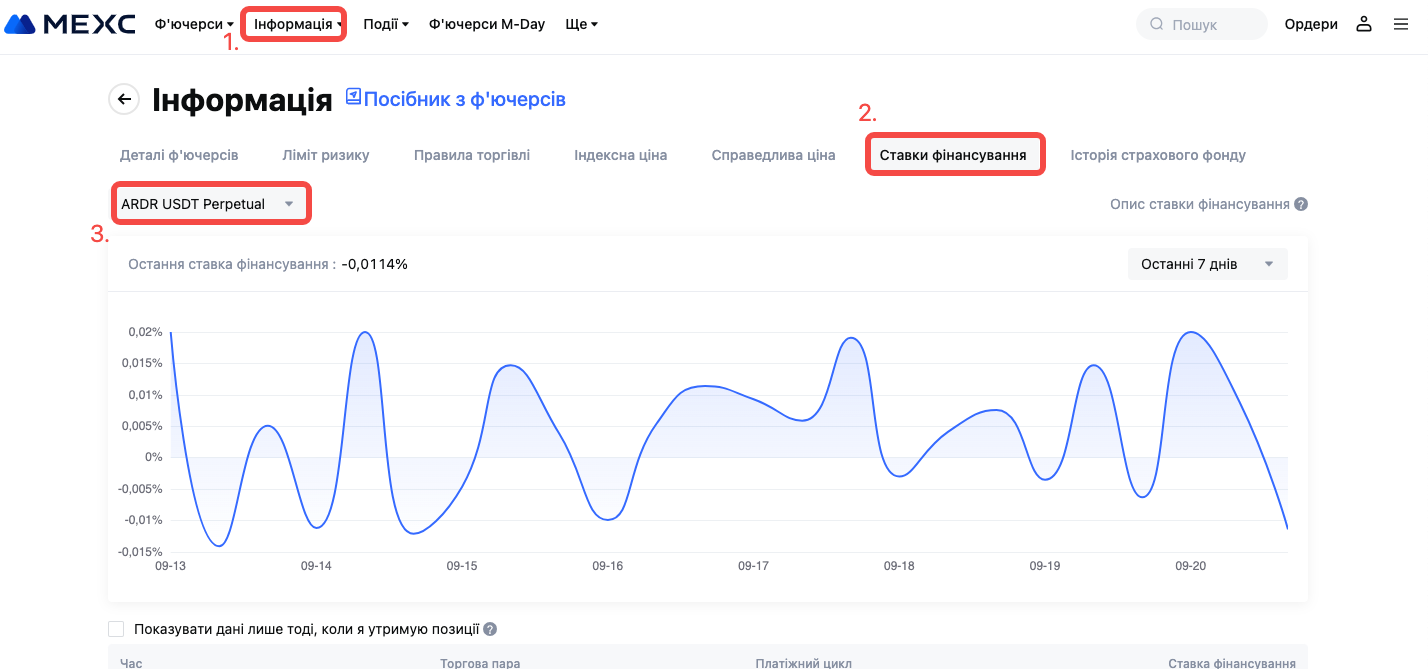Click the search magnifier icon

point(1157,24)
